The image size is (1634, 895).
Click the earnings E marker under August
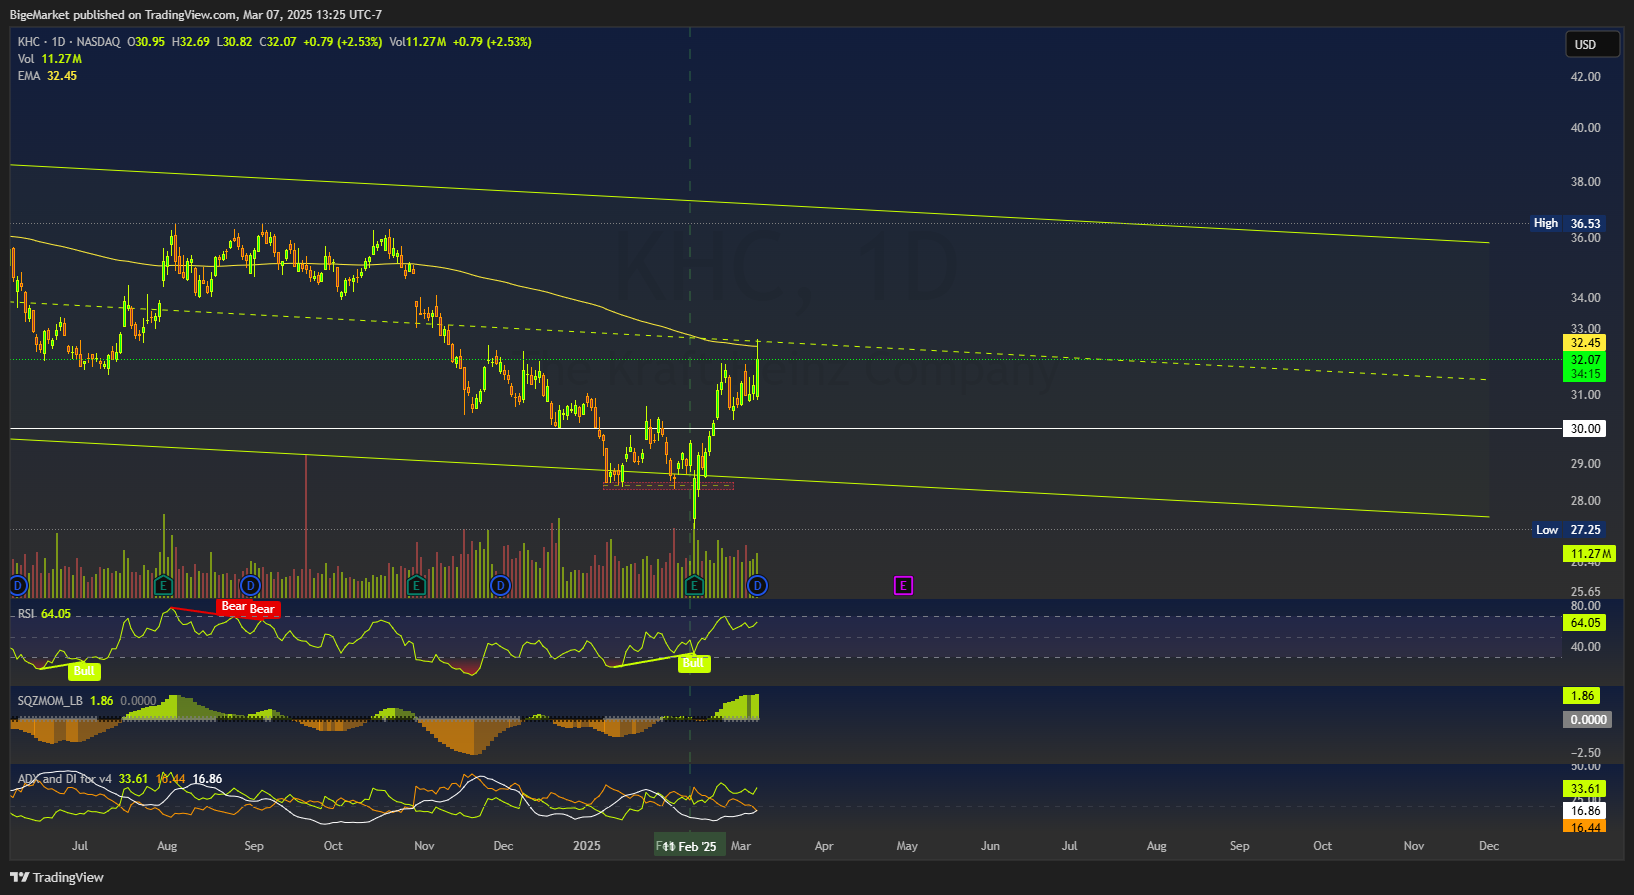(164, 585)
